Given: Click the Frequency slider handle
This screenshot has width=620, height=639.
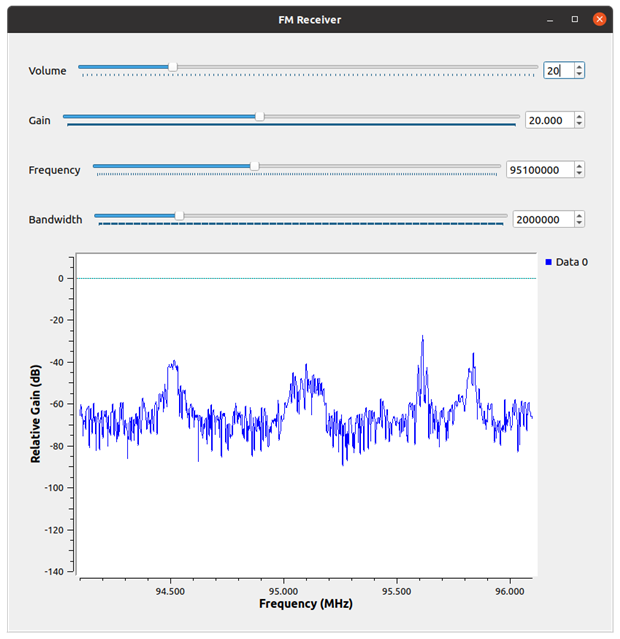Looking at the screenshot, I should (254, 166).
